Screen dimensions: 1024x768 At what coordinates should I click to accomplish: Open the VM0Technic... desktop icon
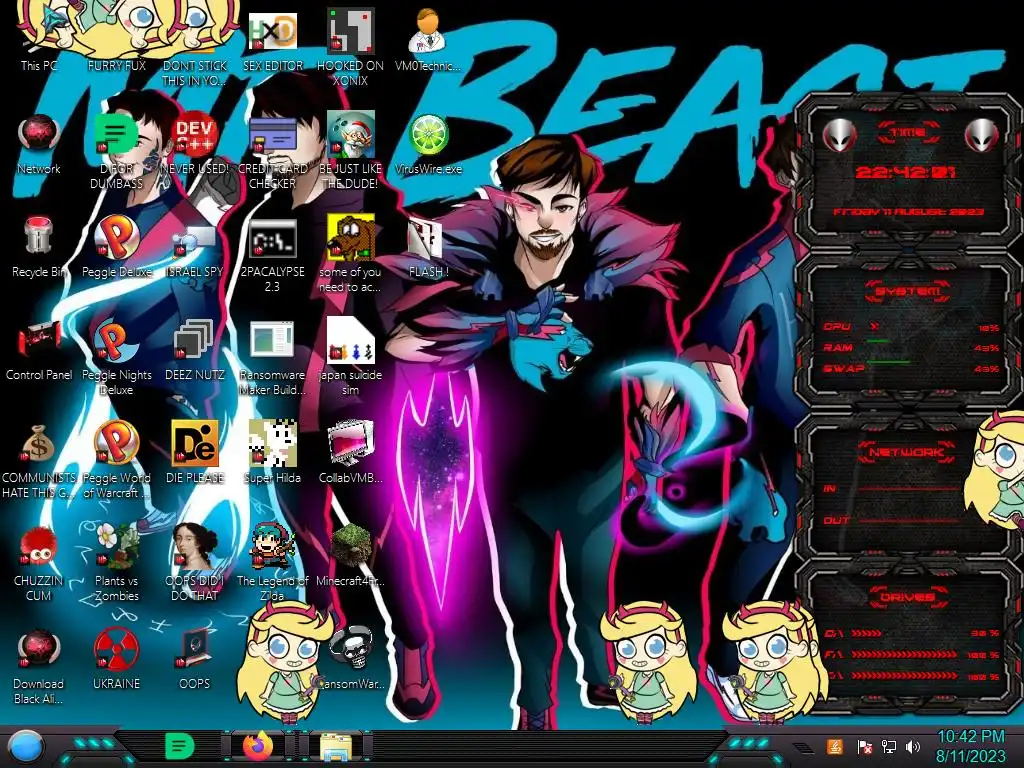[428, 40]
